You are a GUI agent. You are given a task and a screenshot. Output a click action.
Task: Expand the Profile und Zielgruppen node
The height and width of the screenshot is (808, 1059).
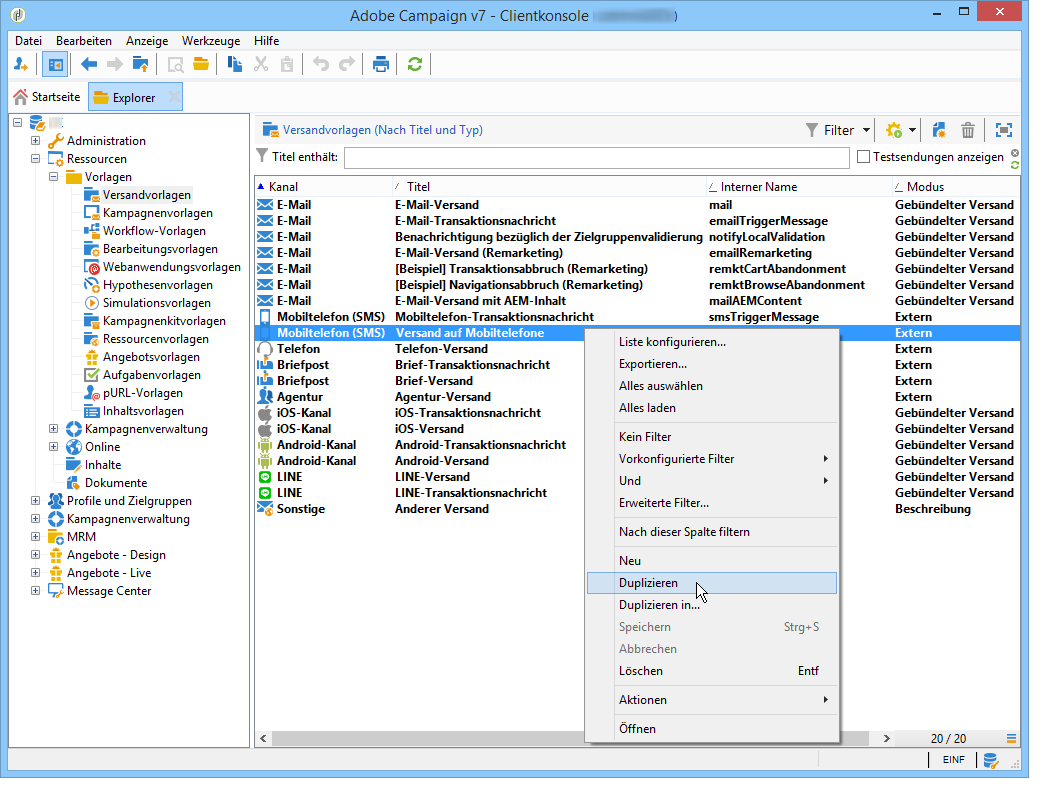click(36, 501)
